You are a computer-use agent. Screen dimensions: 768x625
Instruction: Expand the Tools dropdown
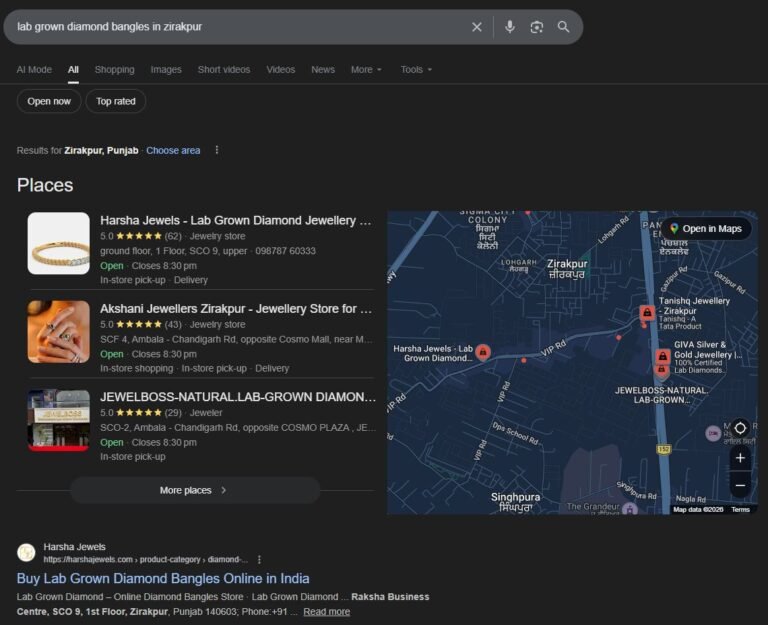tap(416, 70)
